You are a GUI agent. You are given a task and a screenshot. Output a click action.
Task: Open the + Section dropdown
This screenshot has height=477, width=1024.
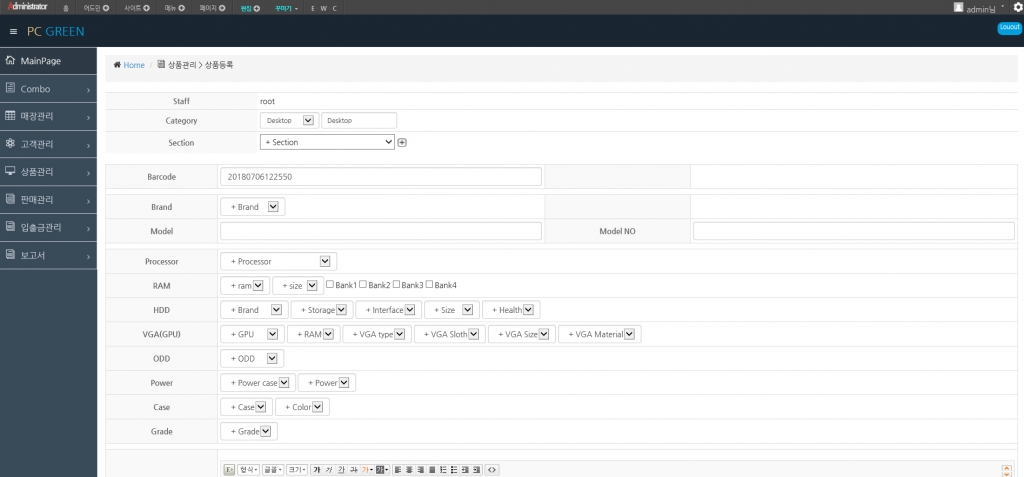327,142
